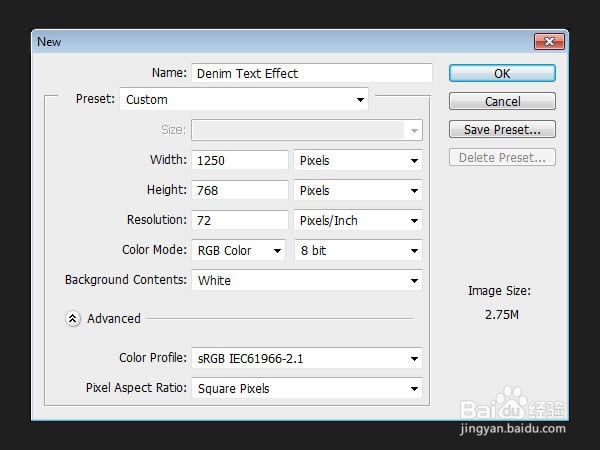
Task: Click the Background Contents label
Action: point(126,280)
